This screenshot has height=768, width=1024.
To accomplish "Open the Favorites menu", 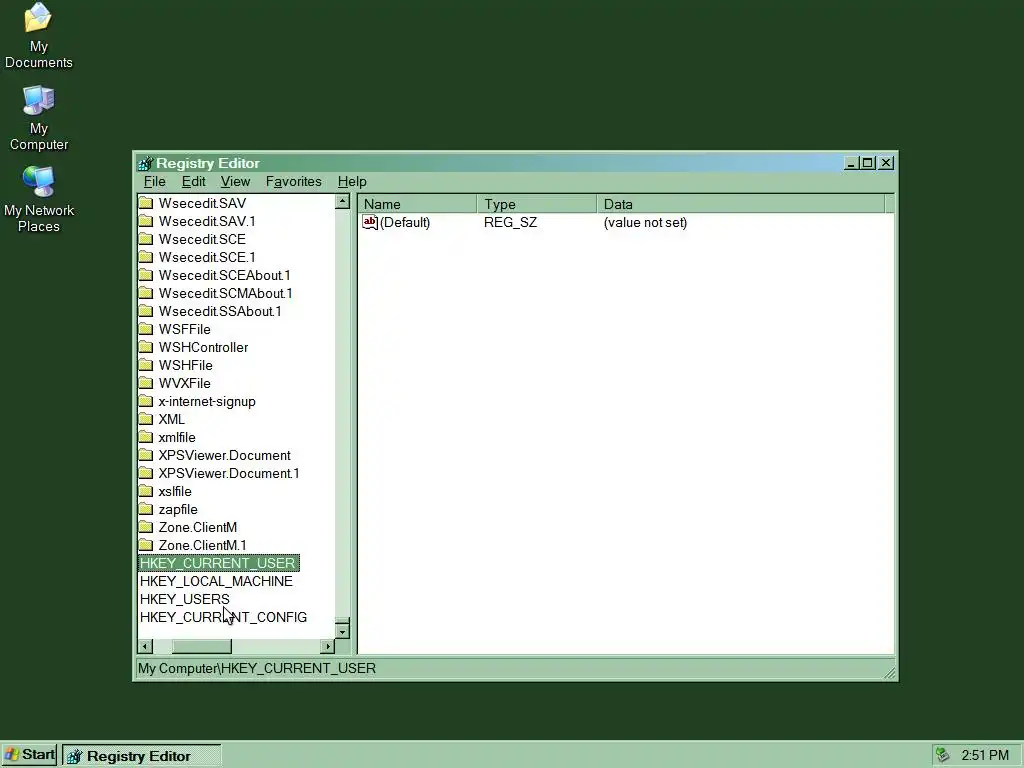I will (293, 182).
